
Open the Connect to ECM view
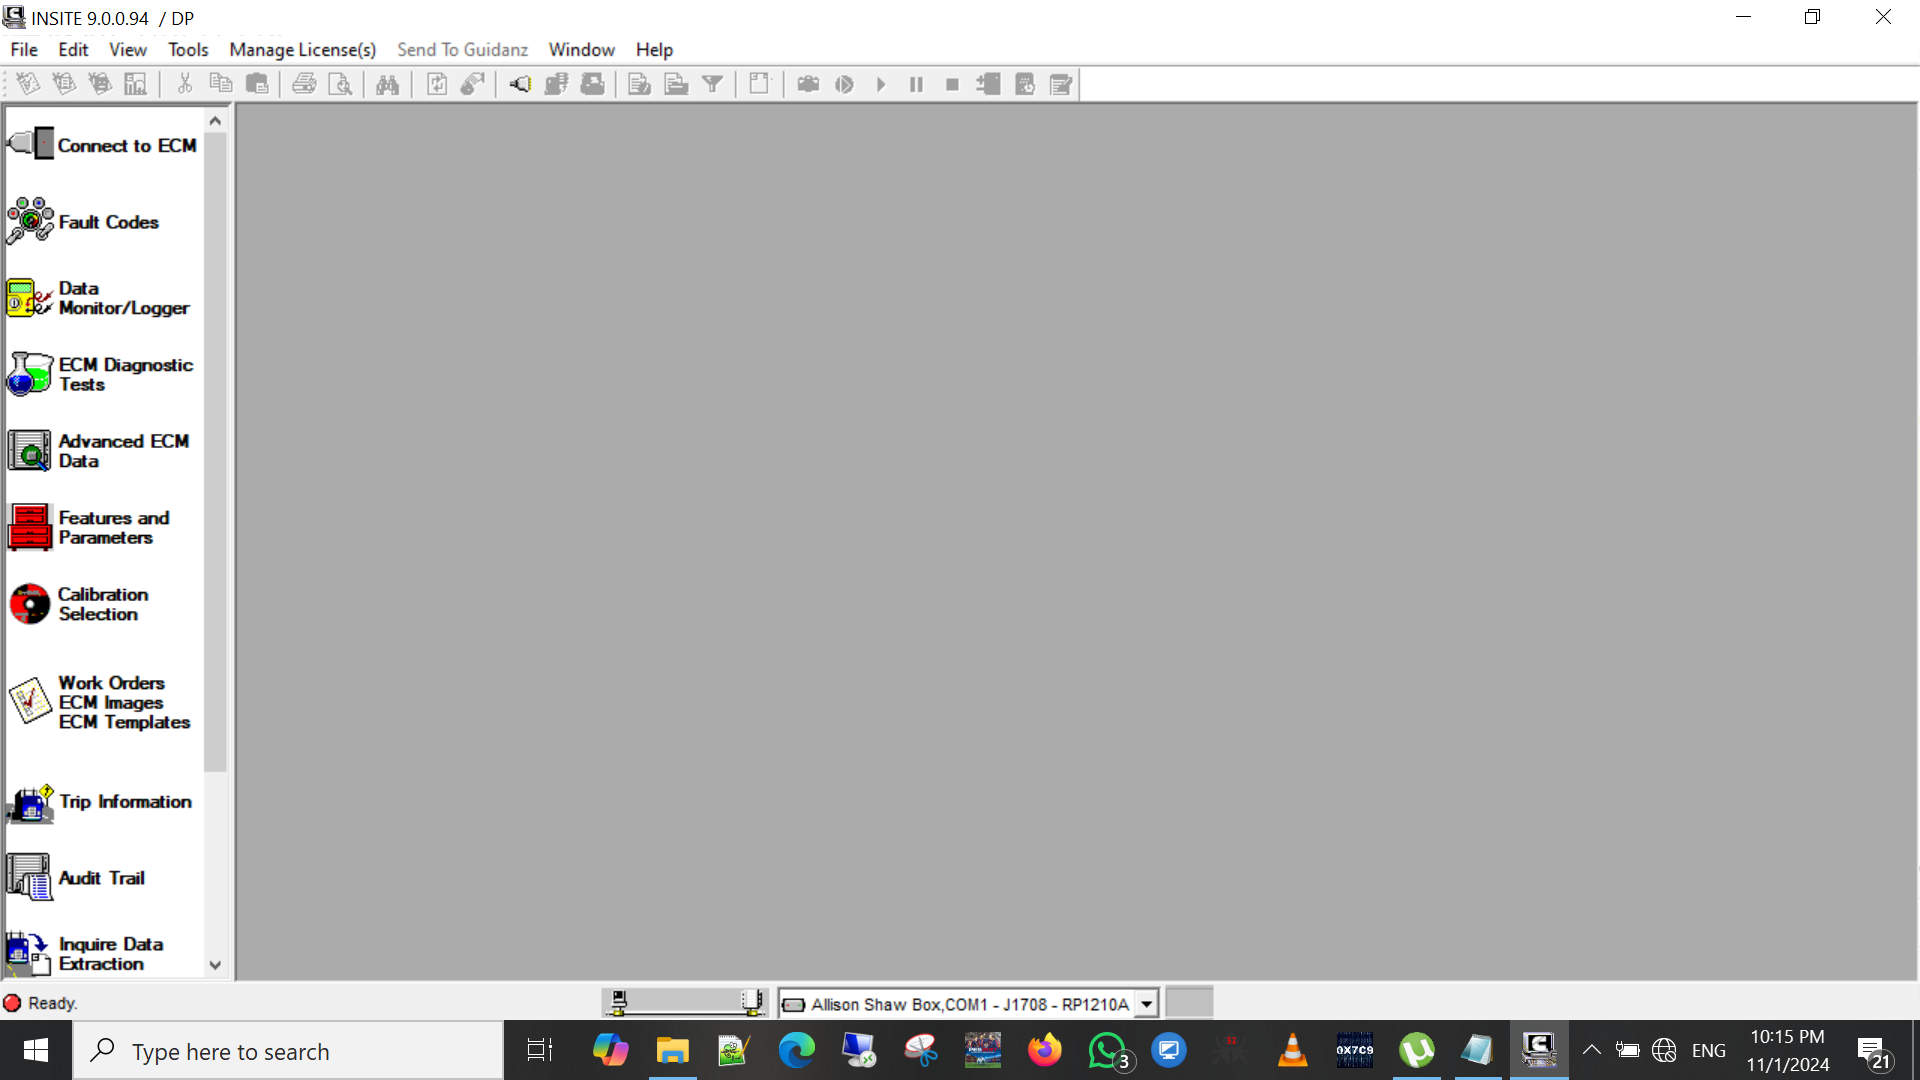tap(102, 145)
